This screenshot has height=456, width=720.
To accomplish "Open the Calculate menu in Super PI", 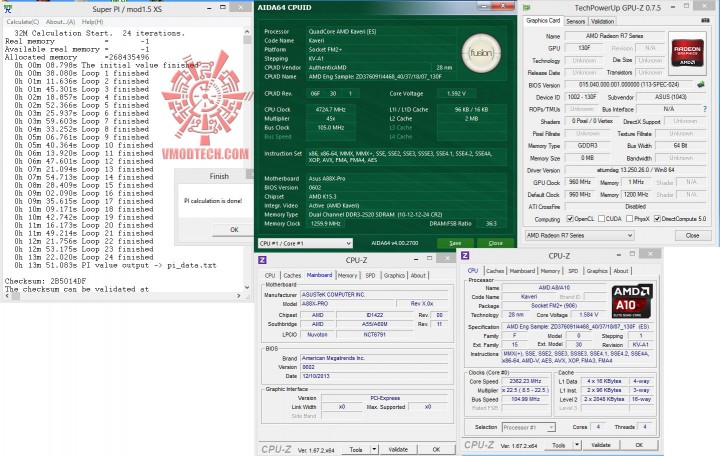I will [22, 22].
